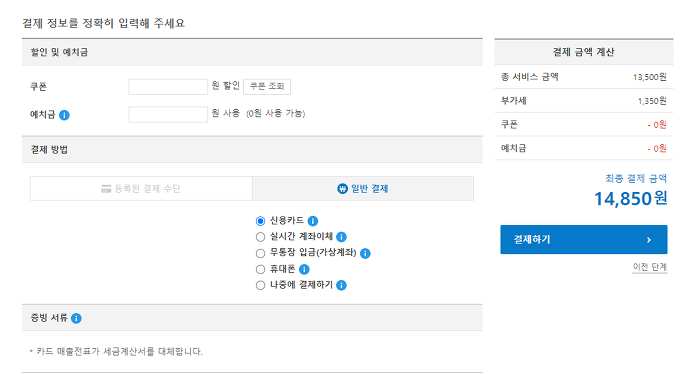Click the blue 결제하기 button

(x=583, y=240)
